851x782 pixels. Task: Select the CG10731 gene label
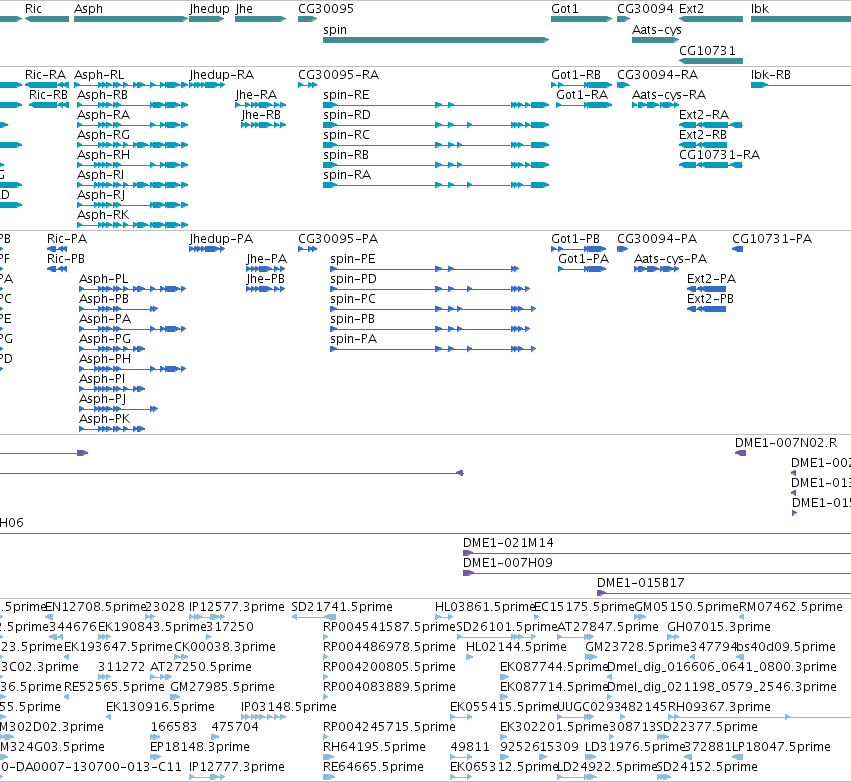point(707,50)
